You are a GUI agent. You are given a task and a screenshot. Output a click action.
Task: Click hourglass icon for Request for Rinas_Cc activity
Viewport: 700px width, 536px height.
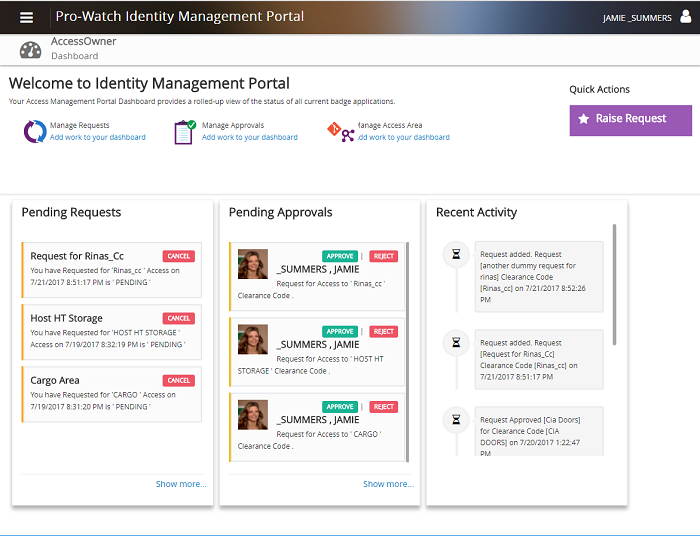(x=456, y=343)
